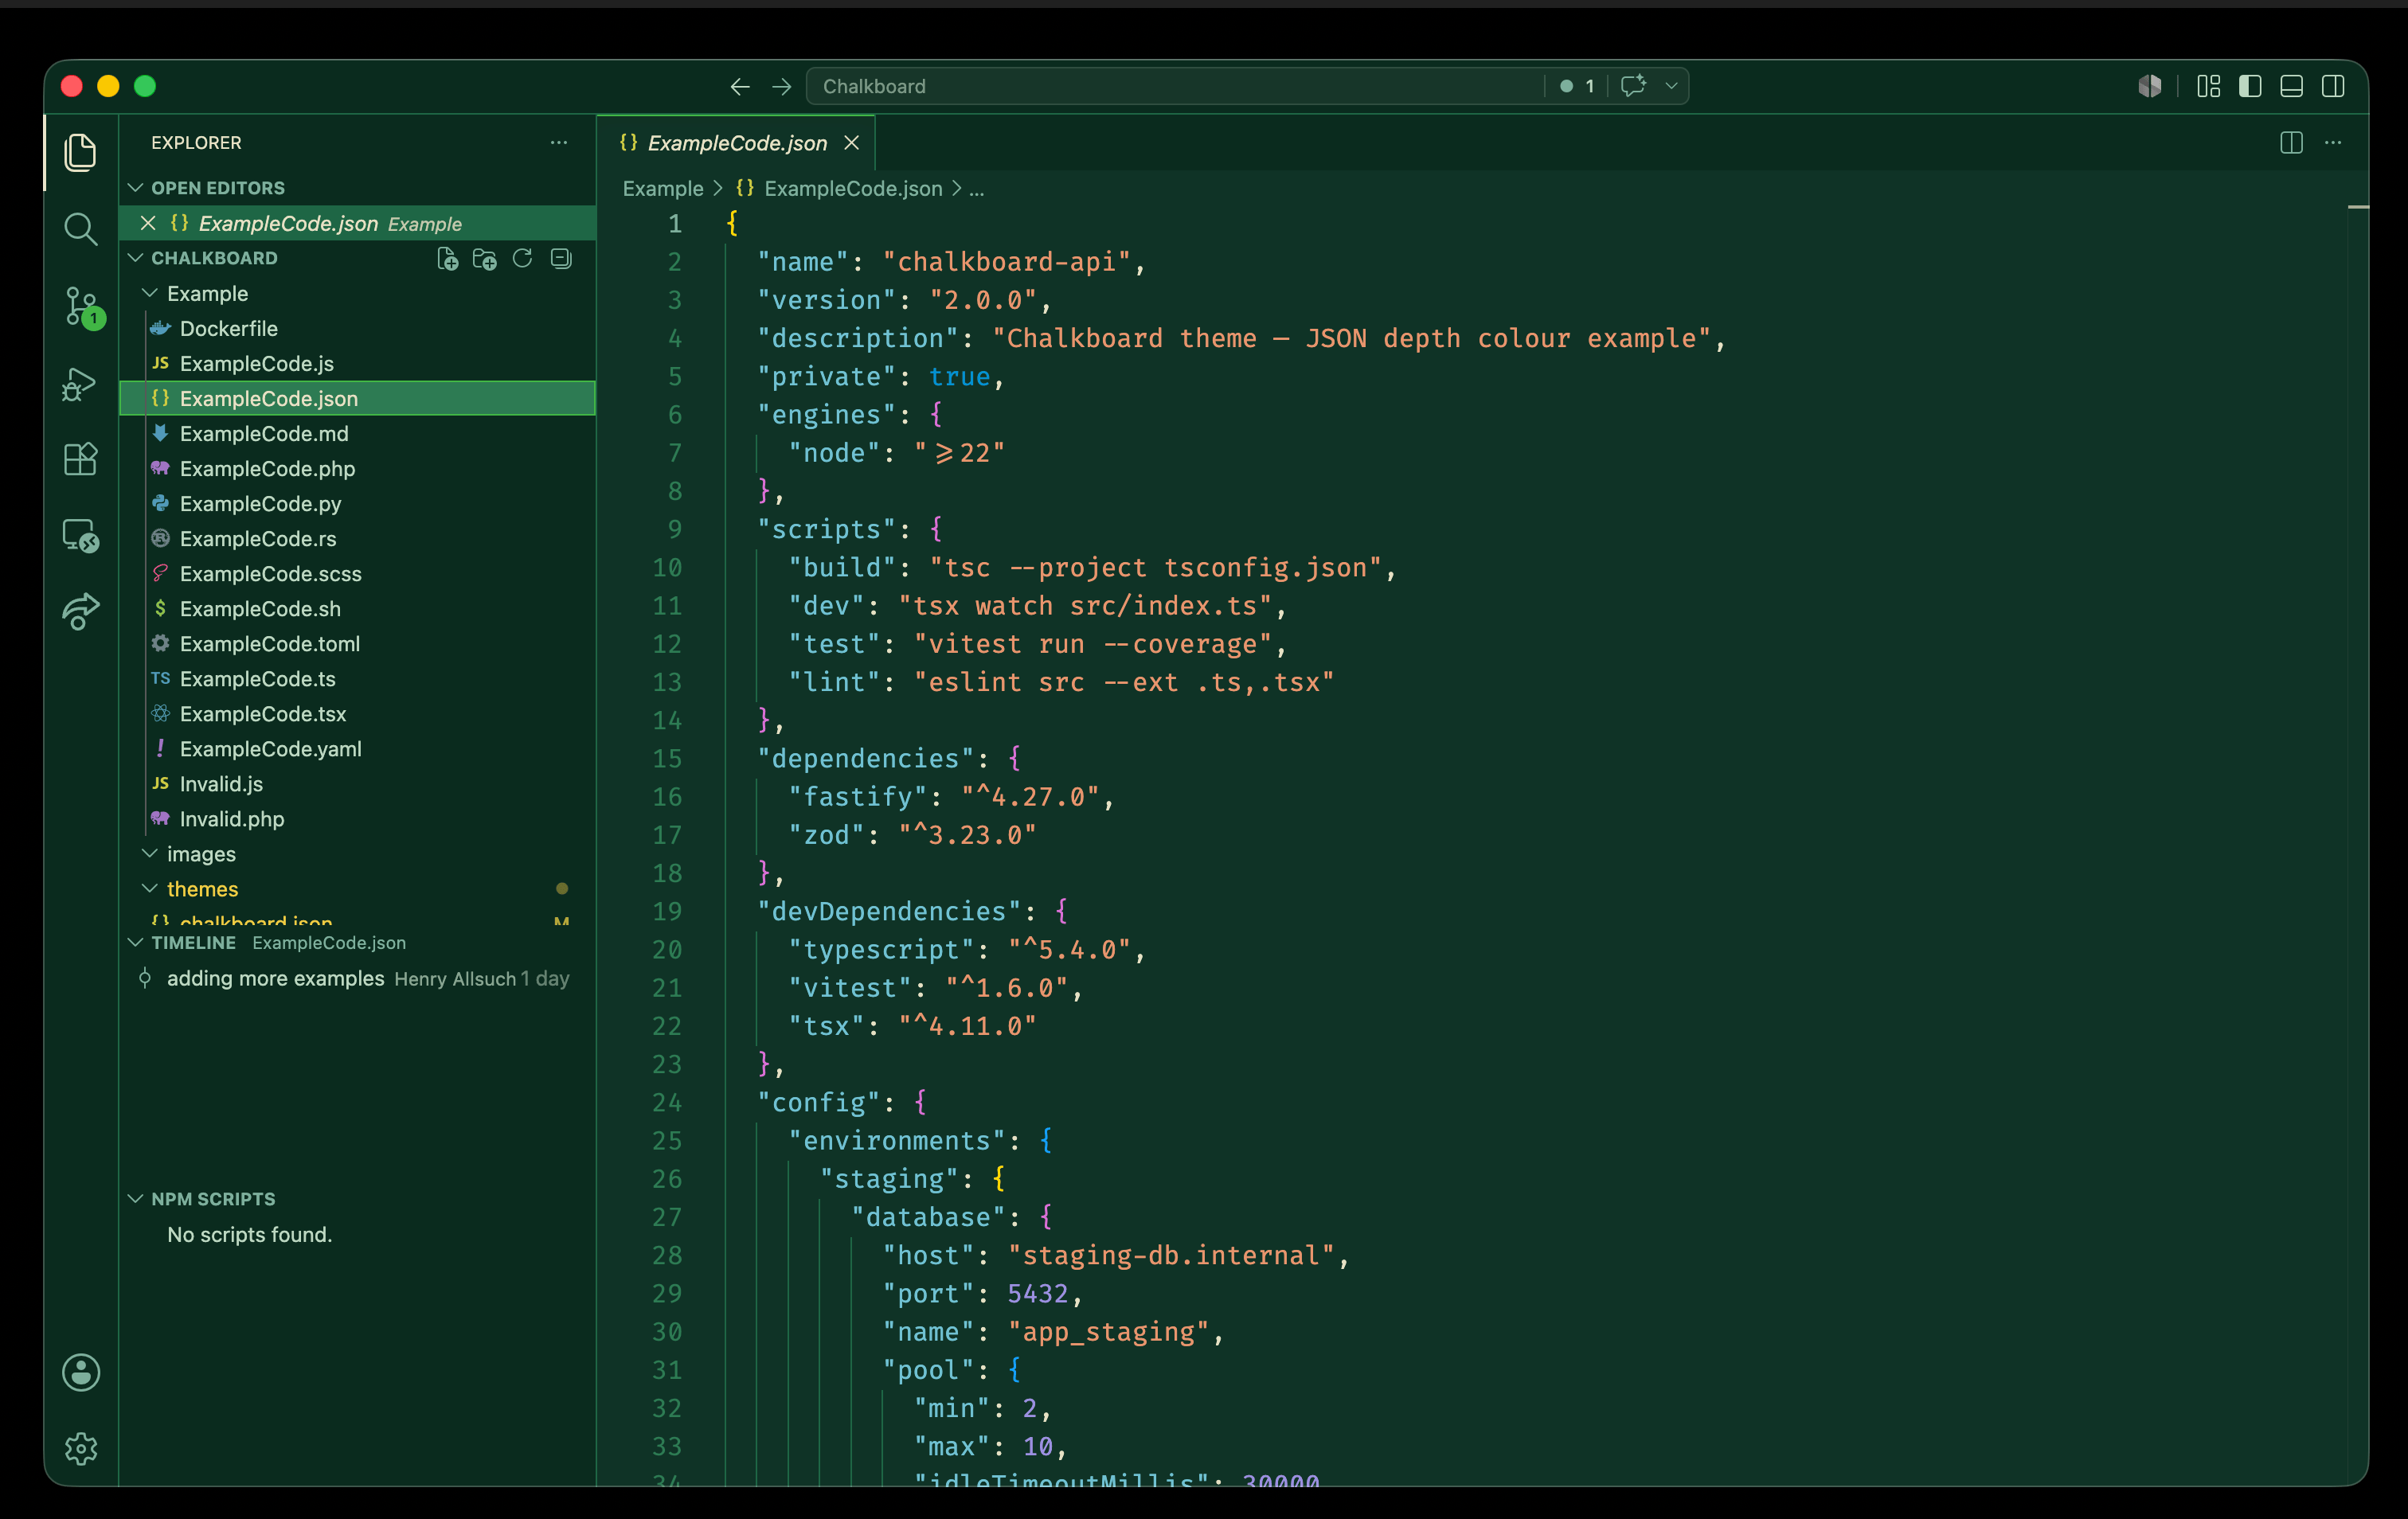Click the "dependencies" key in the editor
The image size is (2408, 1519).
pos(866,758)
